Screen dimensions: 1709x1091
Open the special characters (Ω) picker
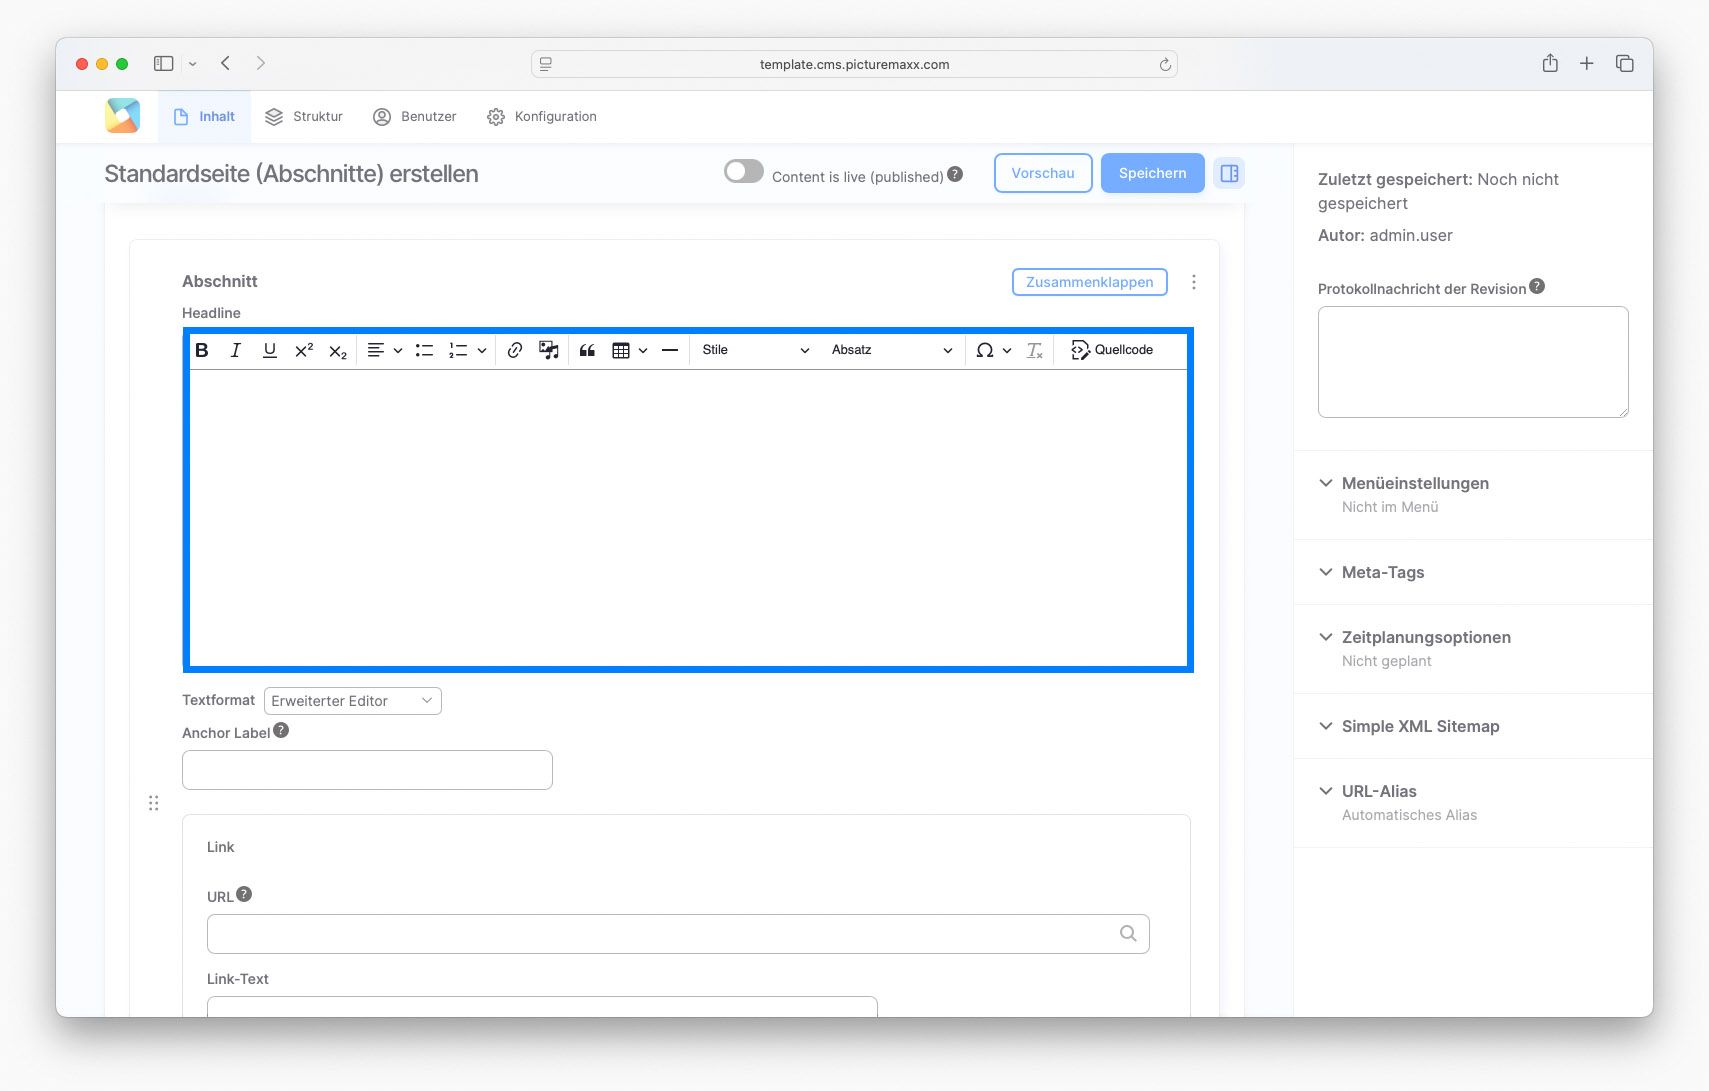[986, 350]
